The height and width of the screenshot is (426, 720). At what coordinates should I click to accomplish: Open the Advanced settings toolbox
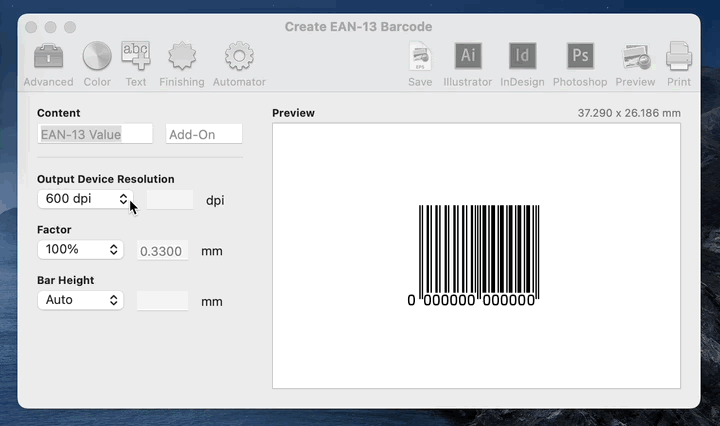click(x=48, y=64)
